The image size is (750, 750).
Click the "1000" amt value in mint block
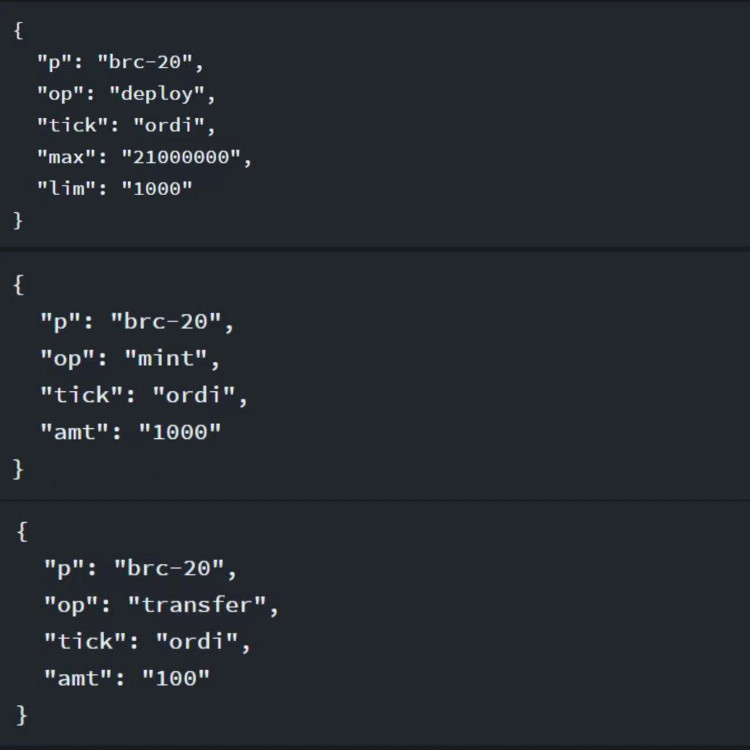180,432
